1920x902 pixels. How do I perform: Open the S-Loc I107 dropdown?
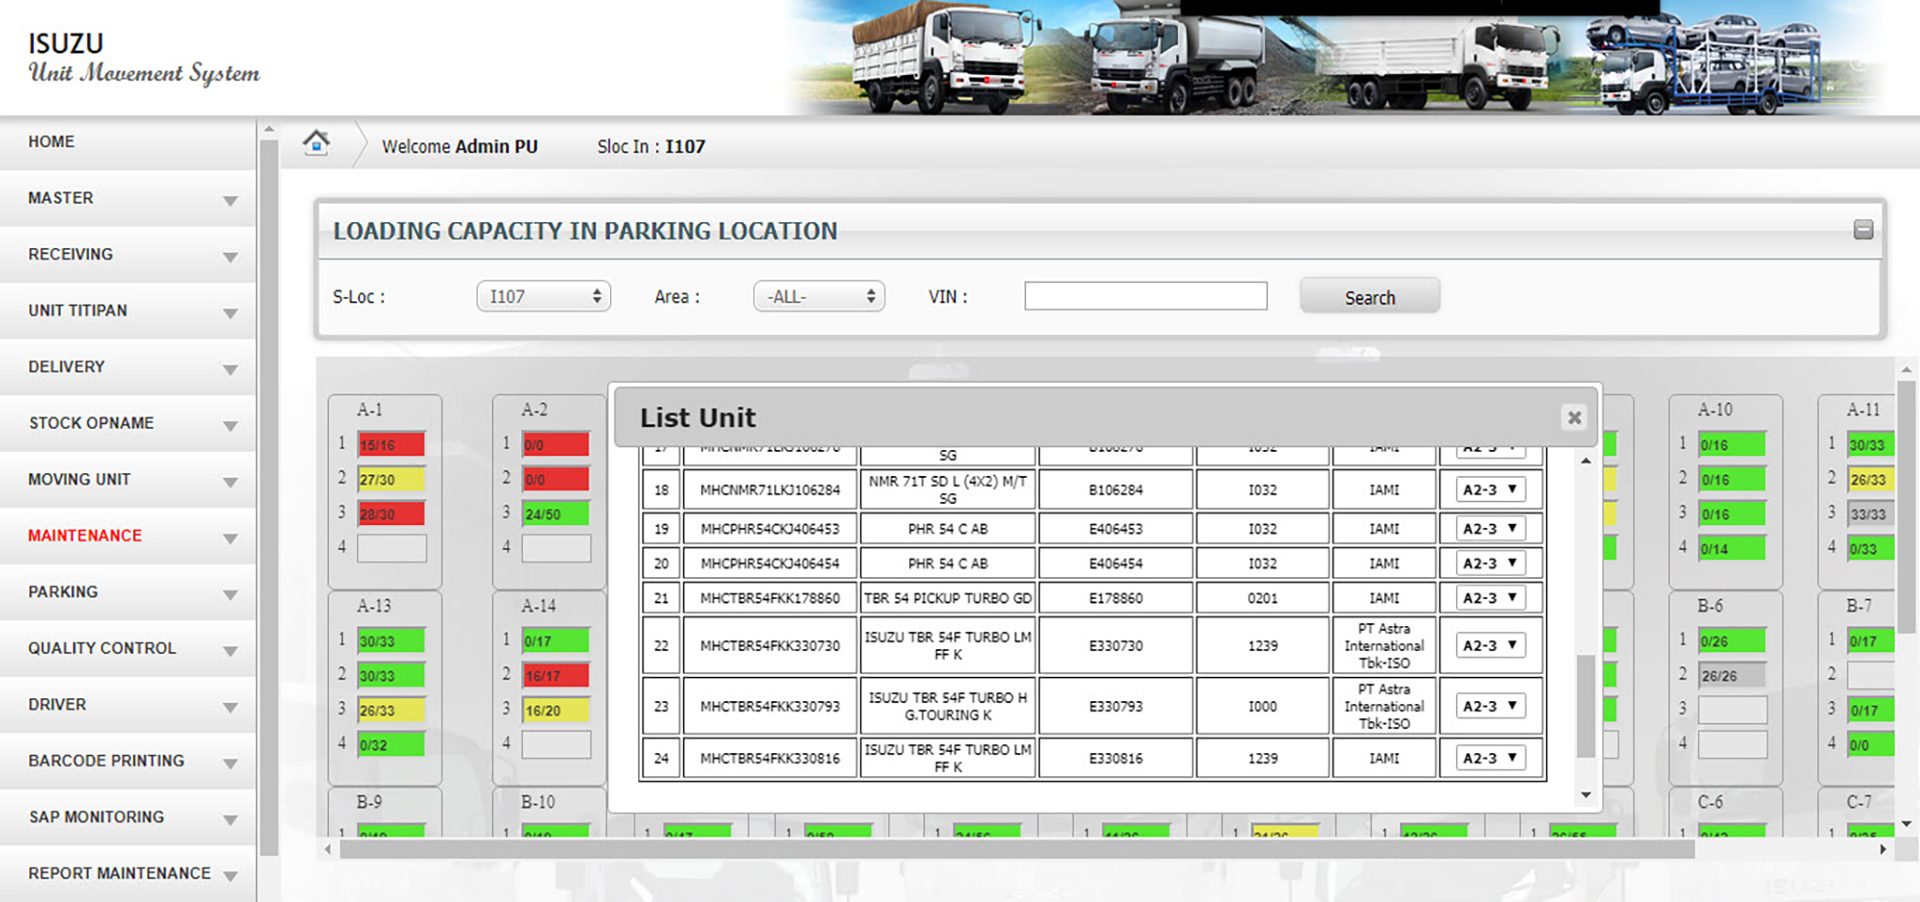pos(543,297)
